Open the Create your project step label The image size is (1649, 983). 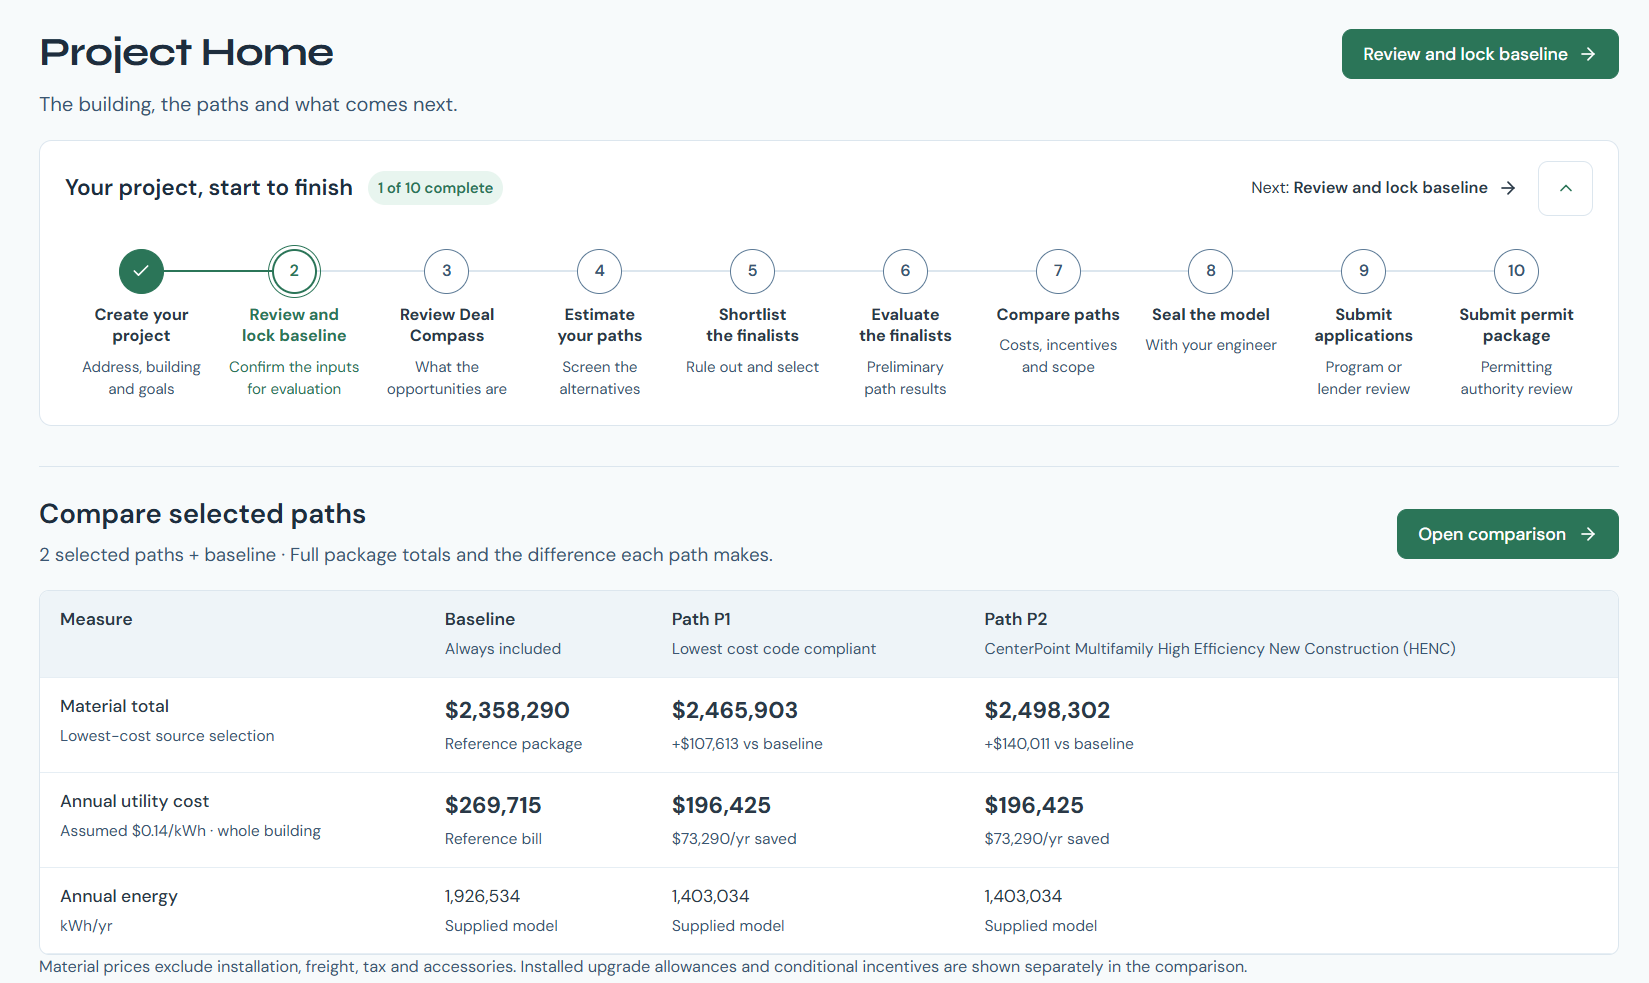point(141,325)
